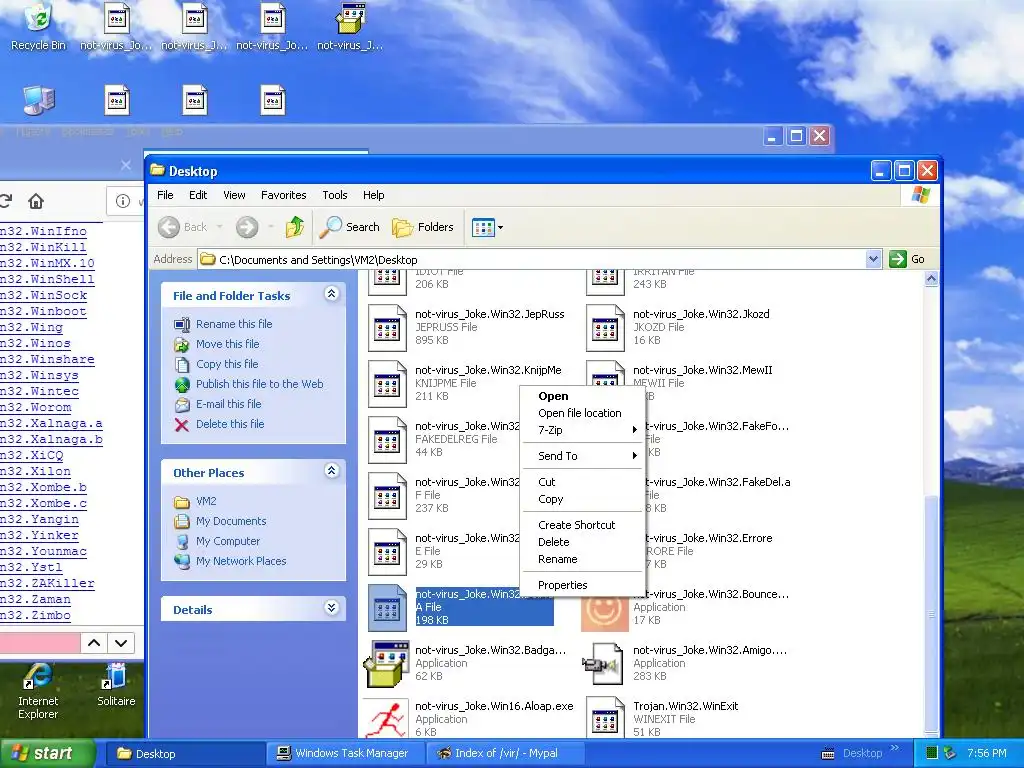
Task: Click the Back navigation button
Action: (x=183, y=227)
